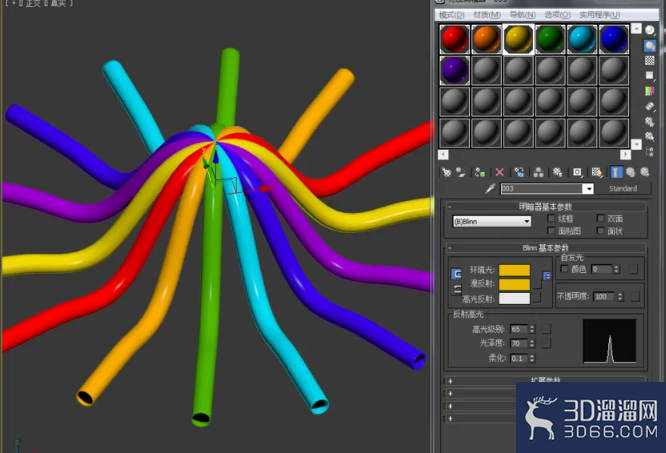Select the purple material sample slot

click(x=454, y=70)
